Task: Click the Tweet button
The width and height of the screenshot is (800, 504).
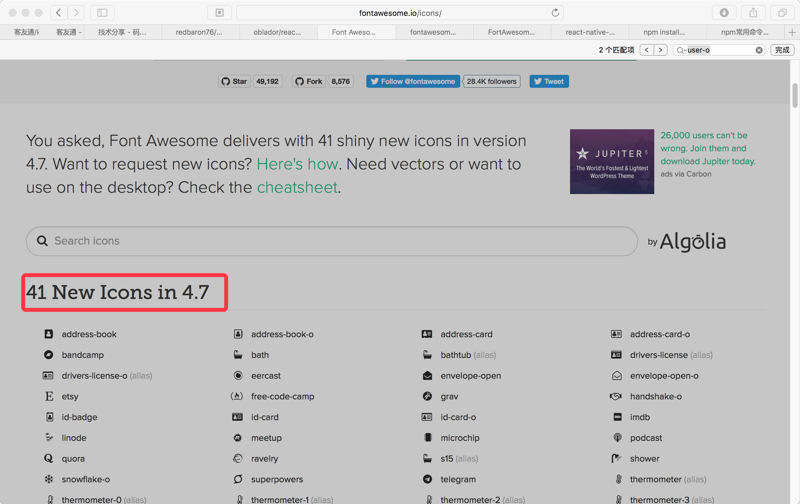Action: pyautogui.click(x=549, y=82)
